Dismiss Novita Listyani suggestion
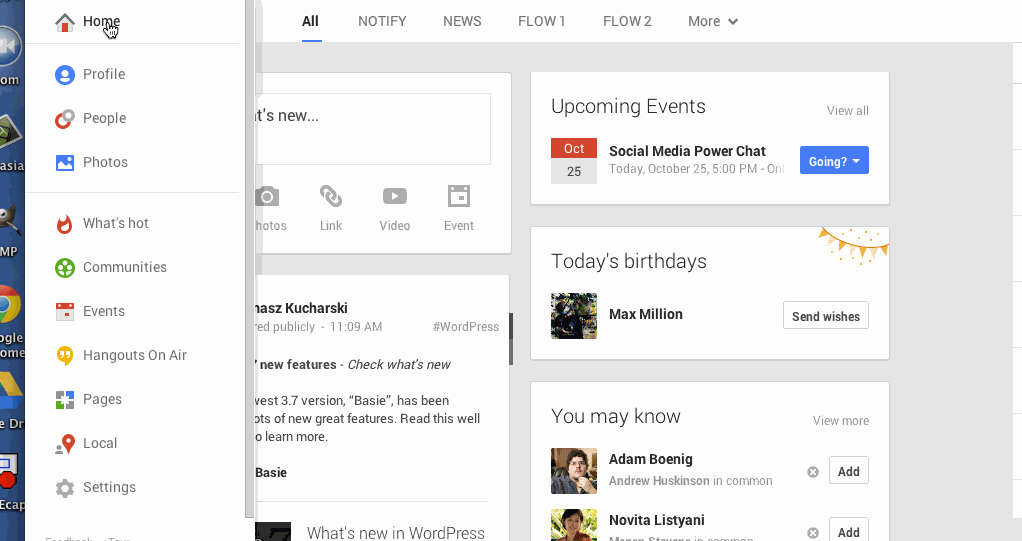Screen dimensions: 1022x541 point(813,533)
